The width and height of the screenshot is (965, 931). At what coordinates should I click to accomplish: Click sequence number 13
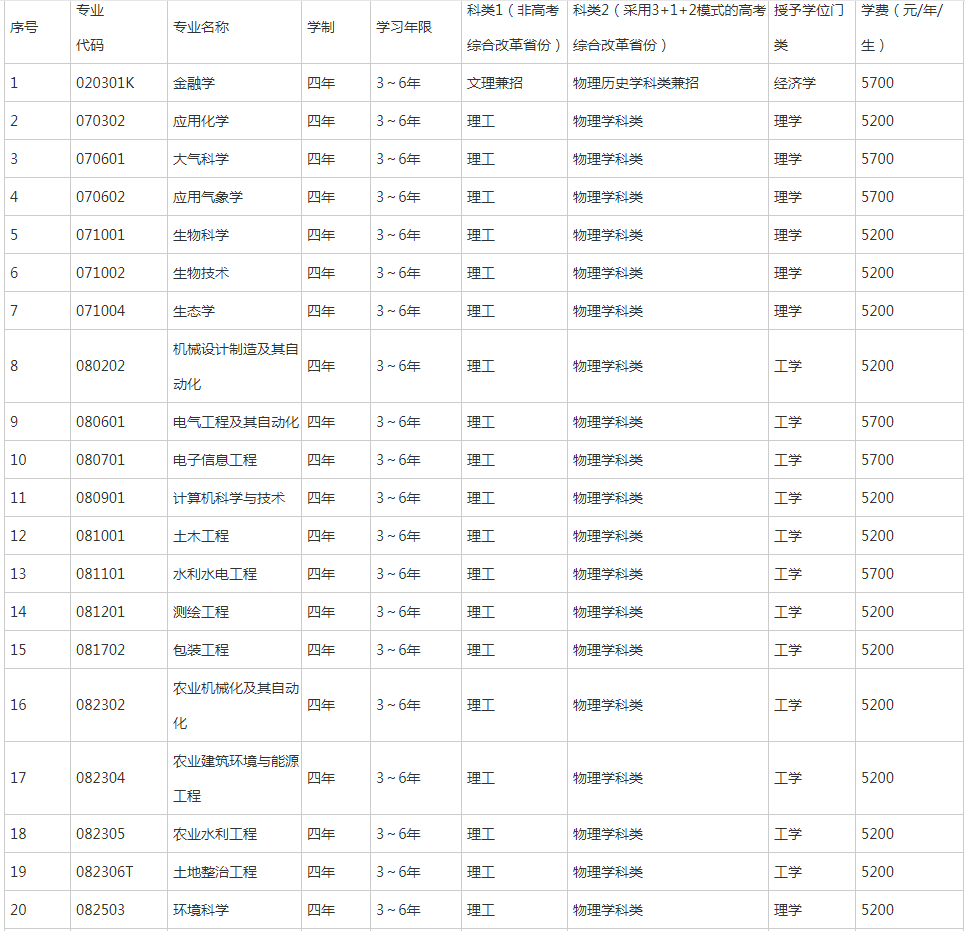point(18,574)
